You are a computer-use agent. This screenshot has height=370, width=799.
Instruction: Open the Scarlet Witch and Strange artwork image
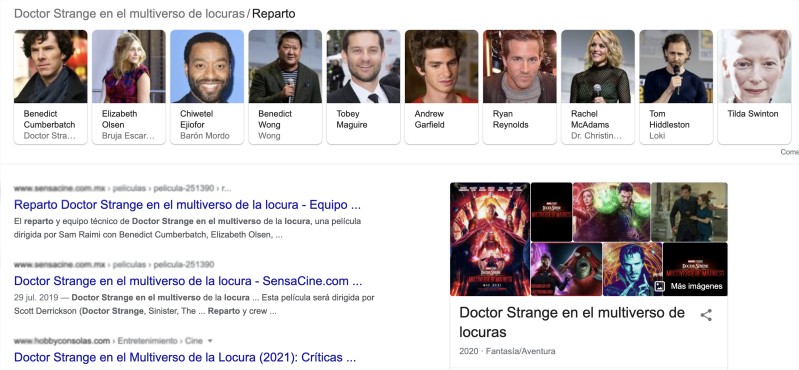(x=611, y=212)
